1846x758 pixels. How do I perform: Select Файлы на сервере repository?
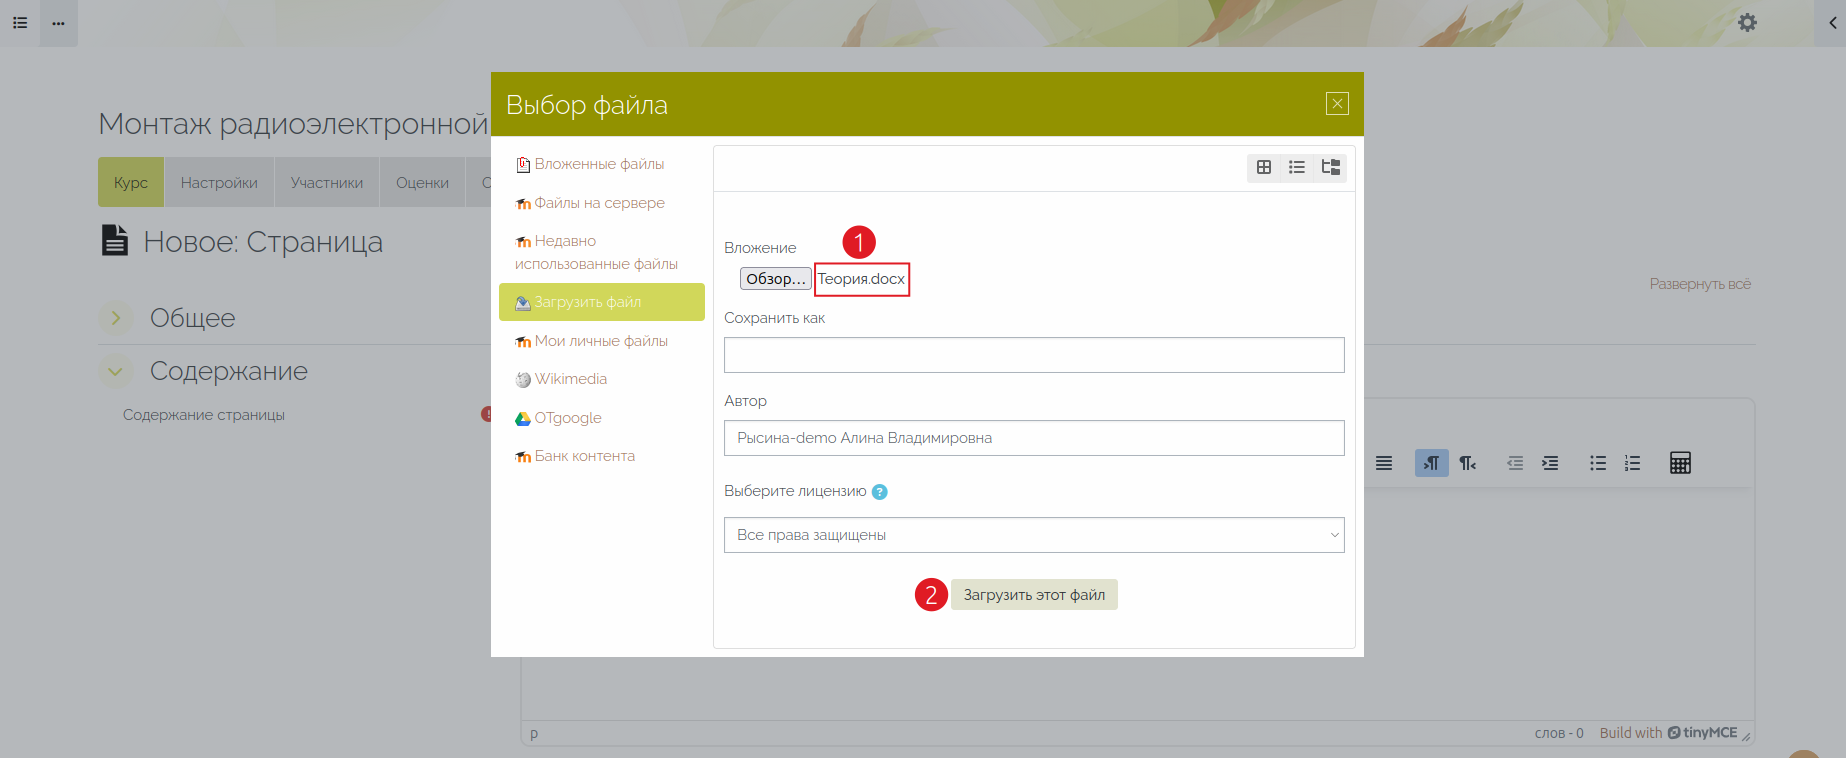pyautogui.click(x=599, y=203)
